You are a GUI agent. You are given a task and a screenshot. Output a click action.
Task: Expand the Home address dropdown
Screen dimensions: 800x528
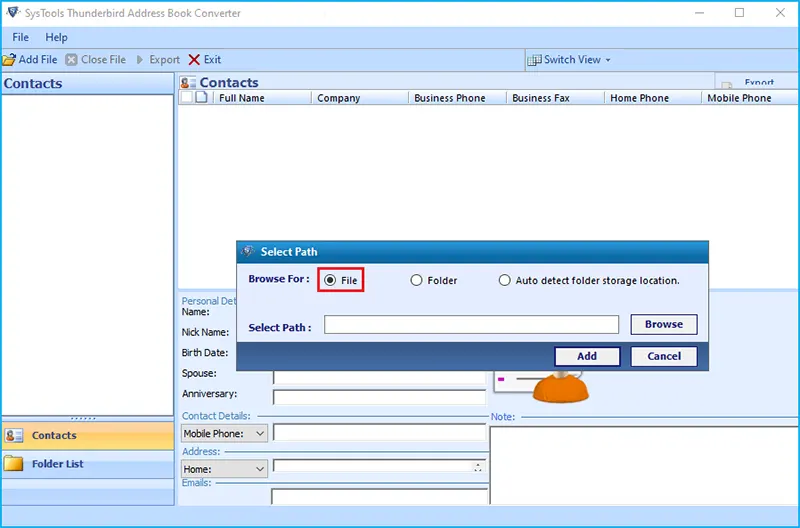coord(260,469)
